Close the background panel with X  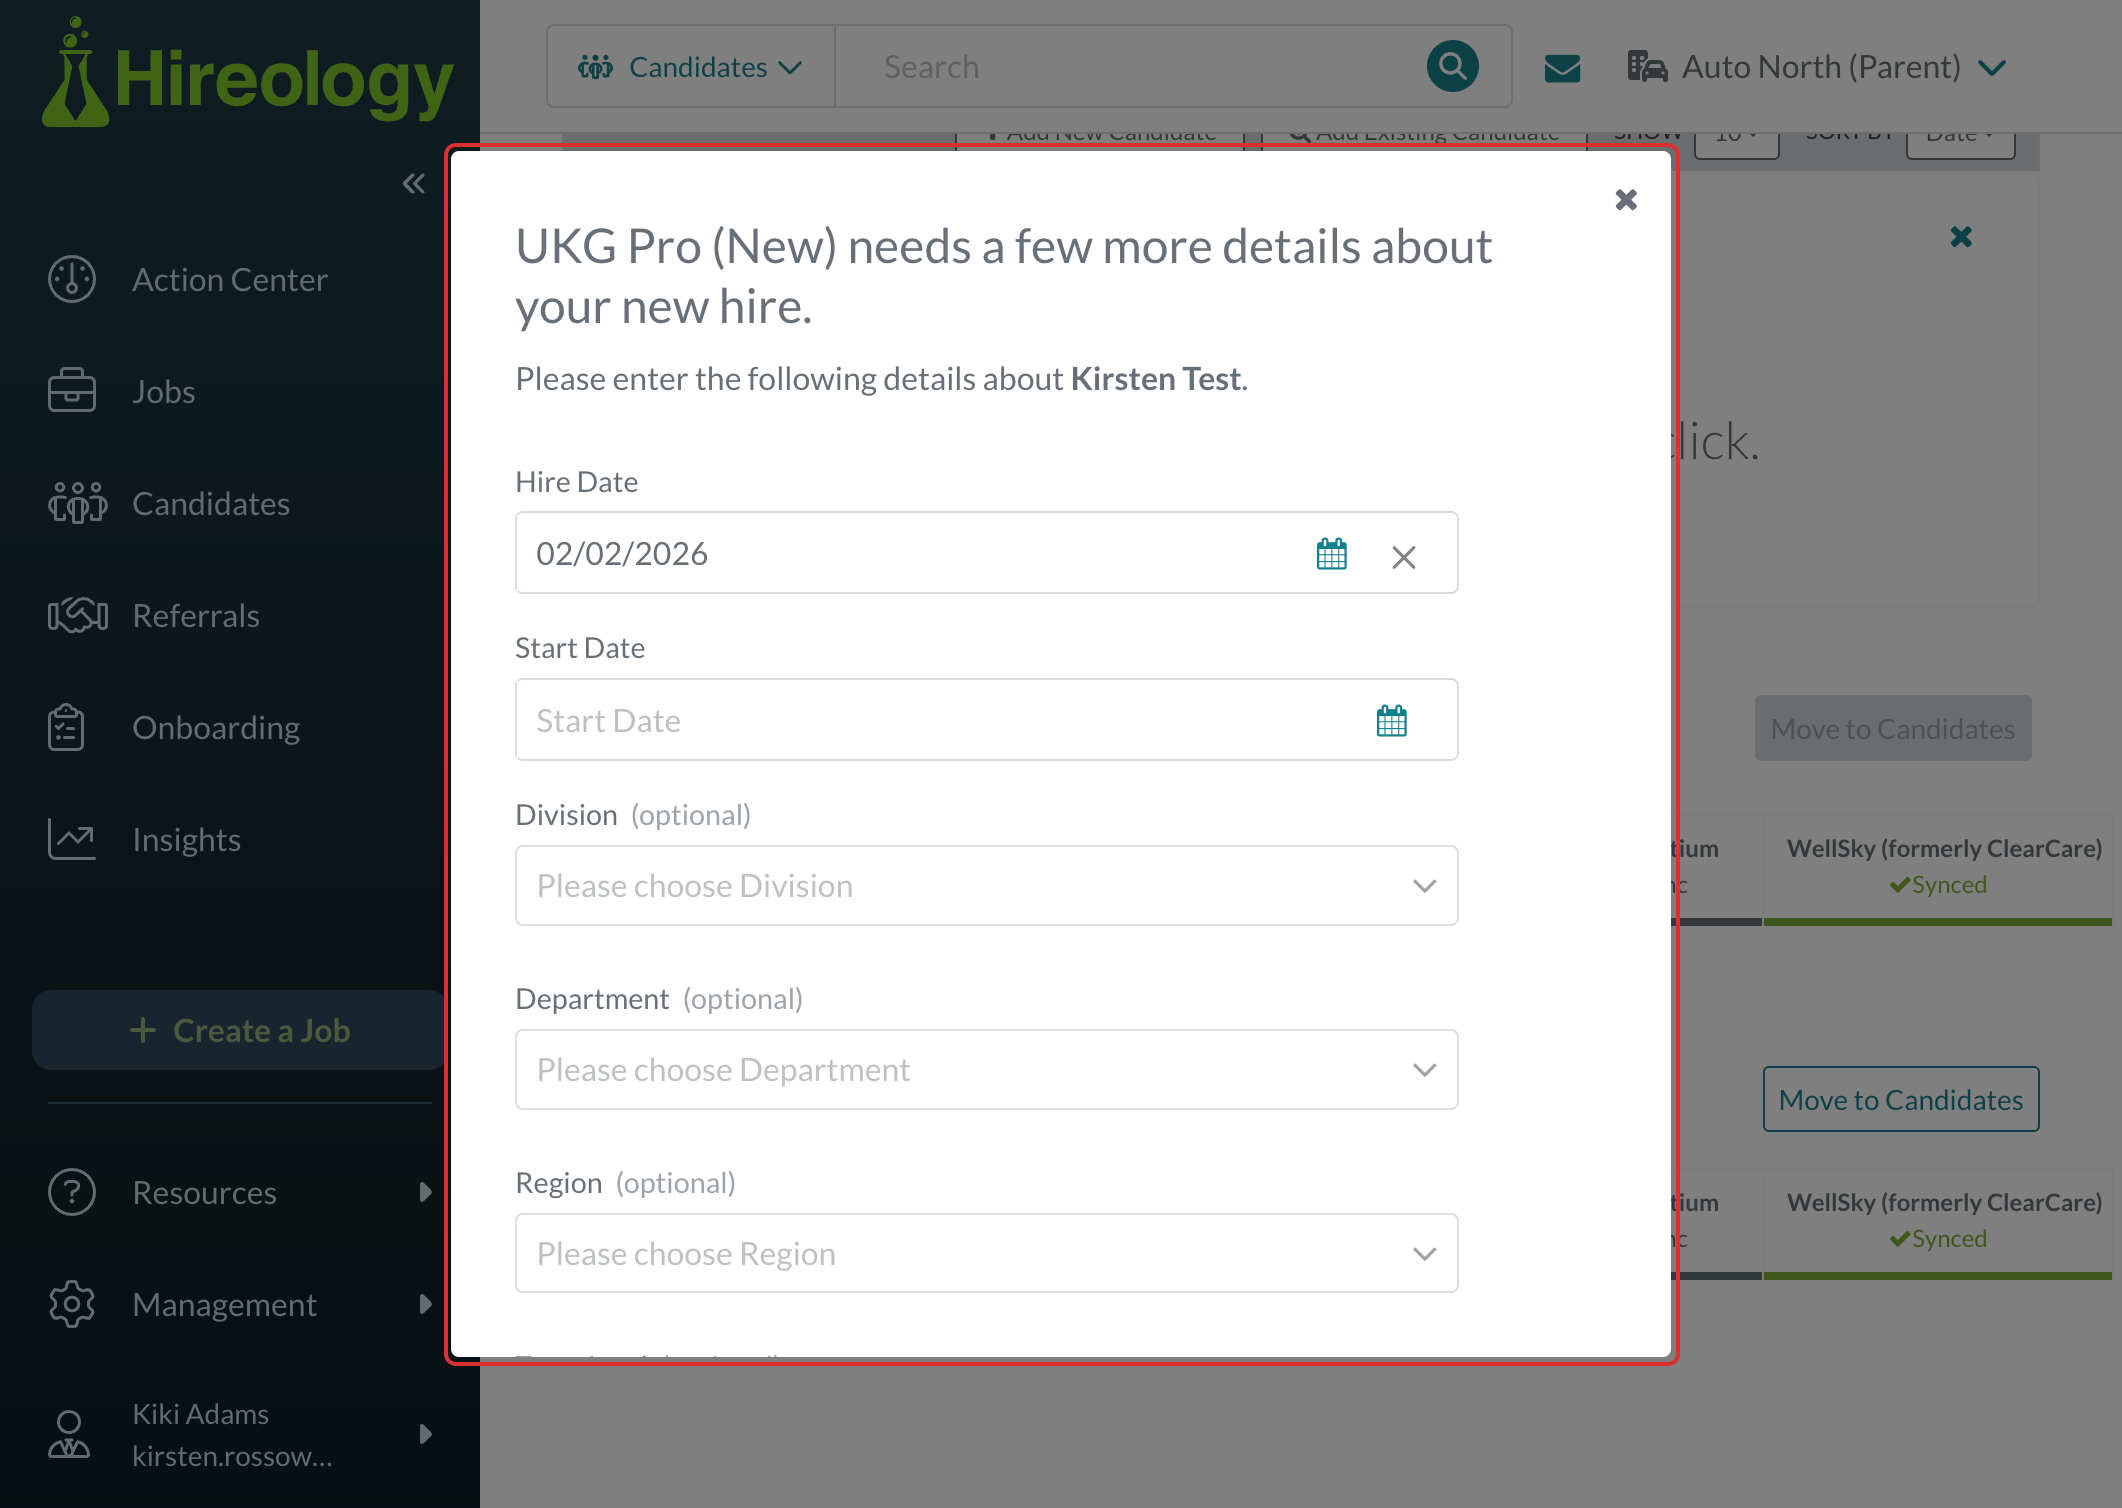(1961, 237)
